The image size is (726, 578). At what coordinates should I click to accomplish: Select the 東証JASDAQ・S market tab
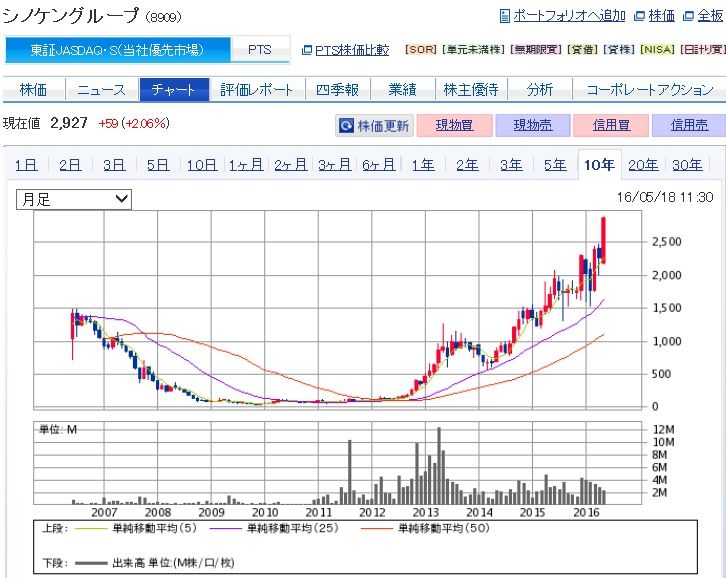pos(118,50)
